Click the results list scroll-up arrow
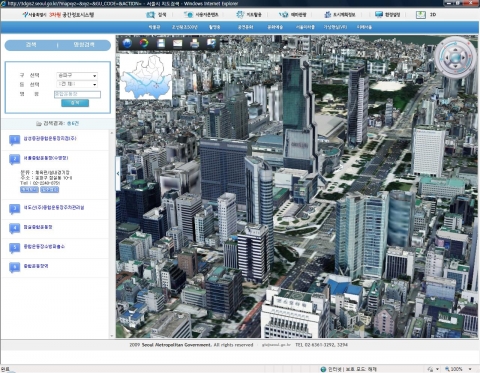480x373 pixels. pos(112,133)
